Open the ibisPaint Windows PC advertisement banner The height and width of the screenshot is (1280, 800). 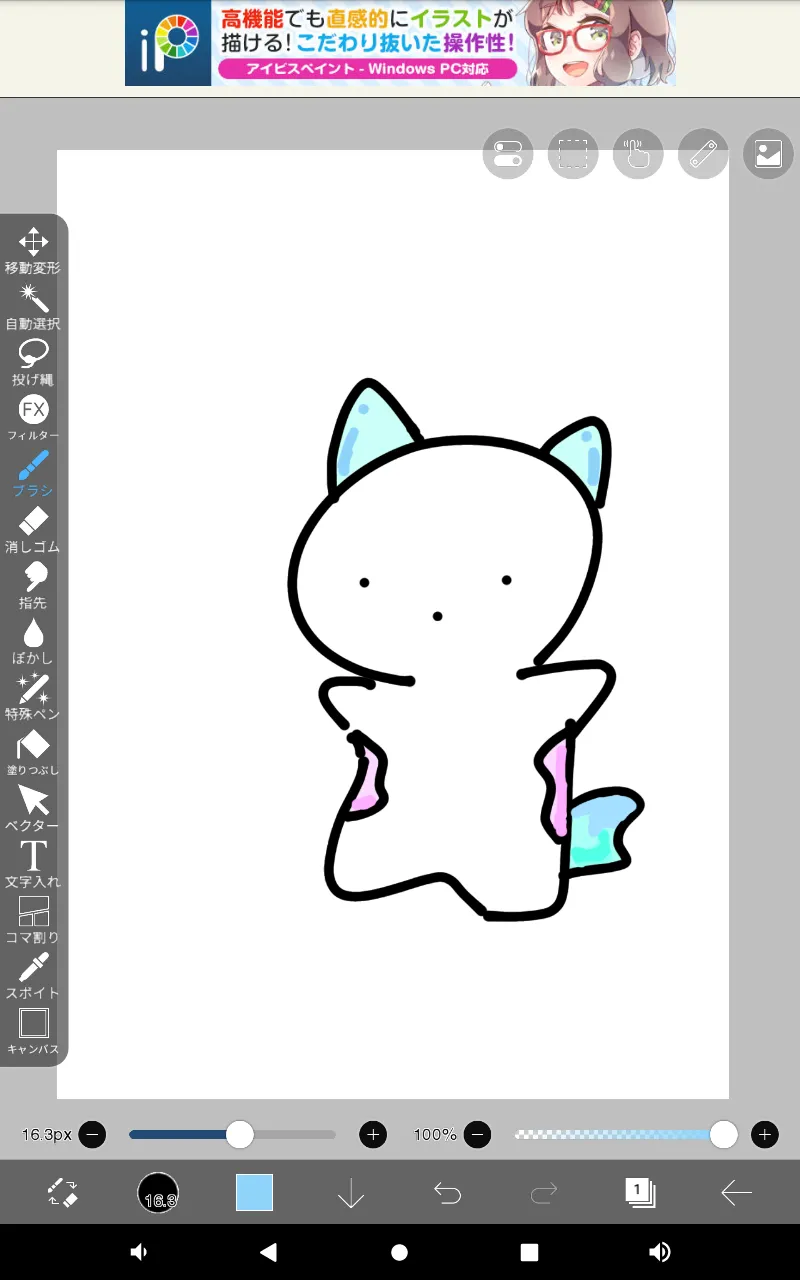400,43
